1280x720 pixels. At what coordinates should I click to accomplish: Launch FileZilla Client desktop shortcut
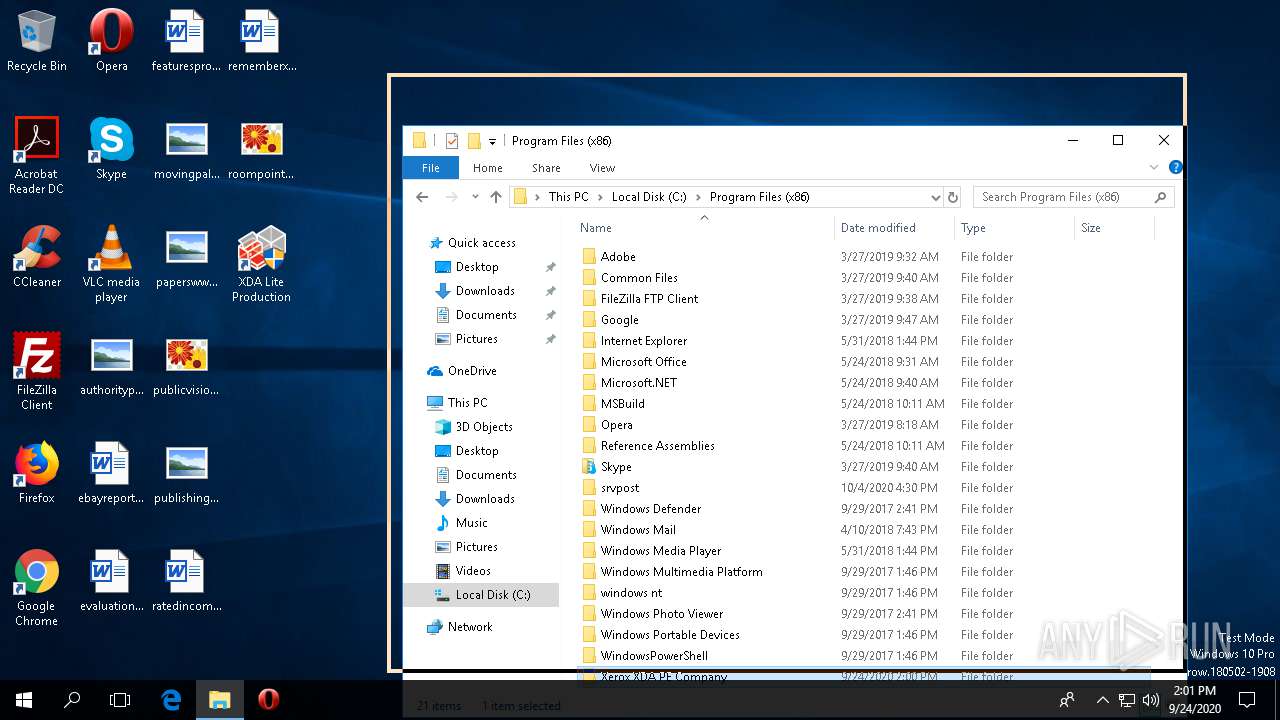tap(37, 371)
